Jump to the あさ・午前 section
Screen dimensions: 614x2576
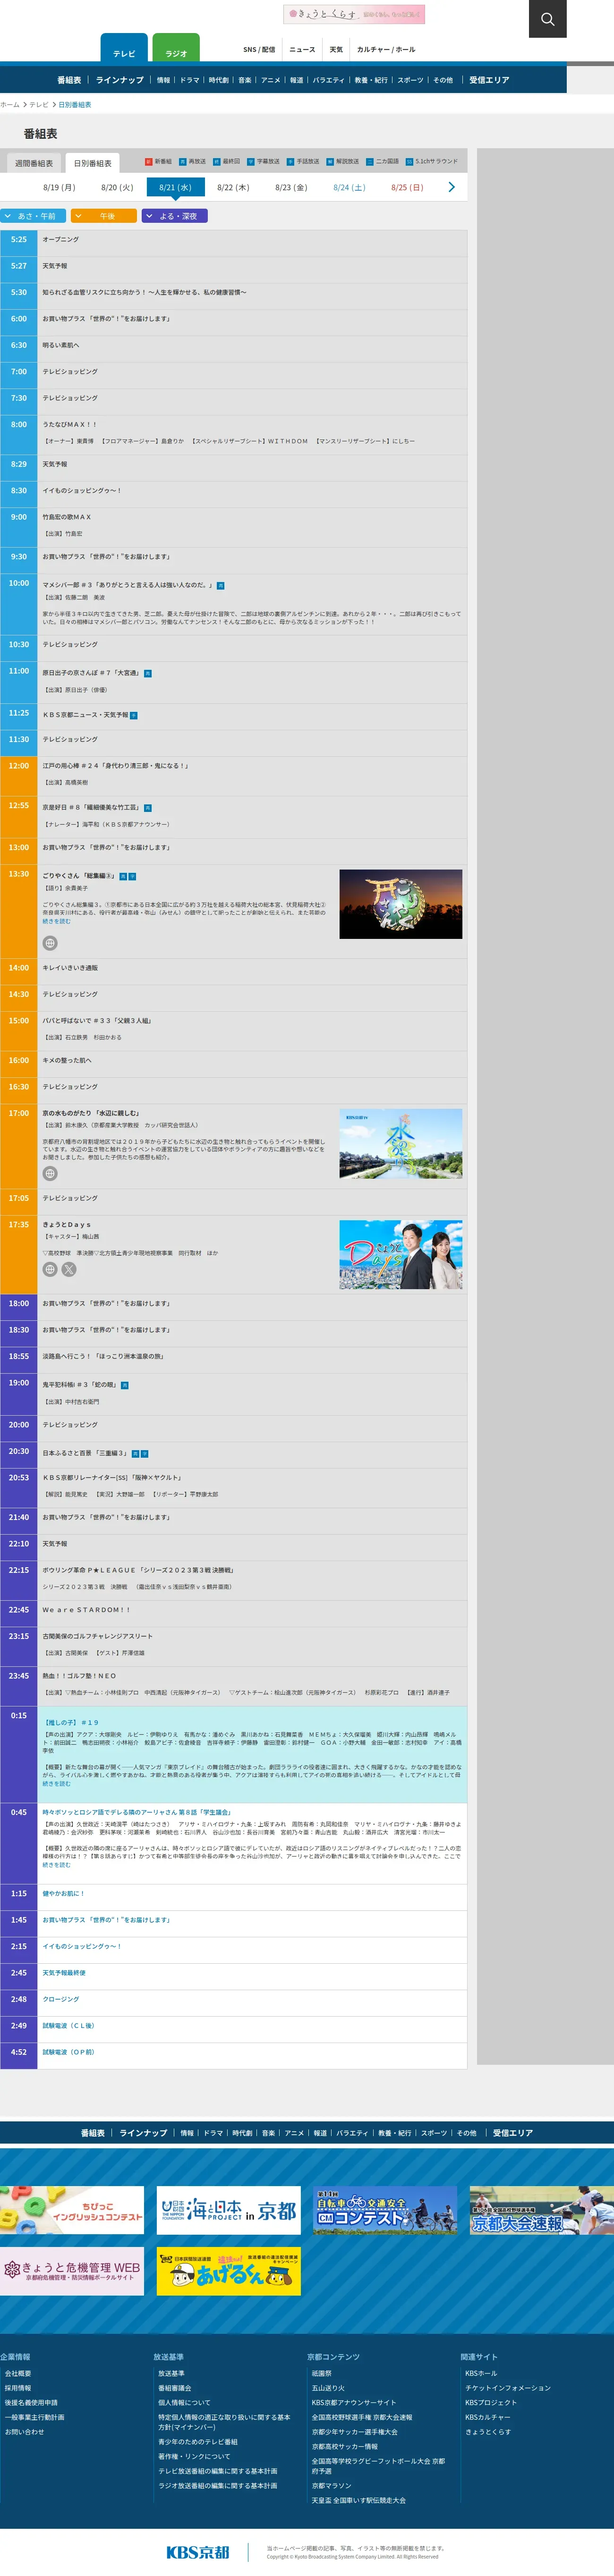[33, 216]
